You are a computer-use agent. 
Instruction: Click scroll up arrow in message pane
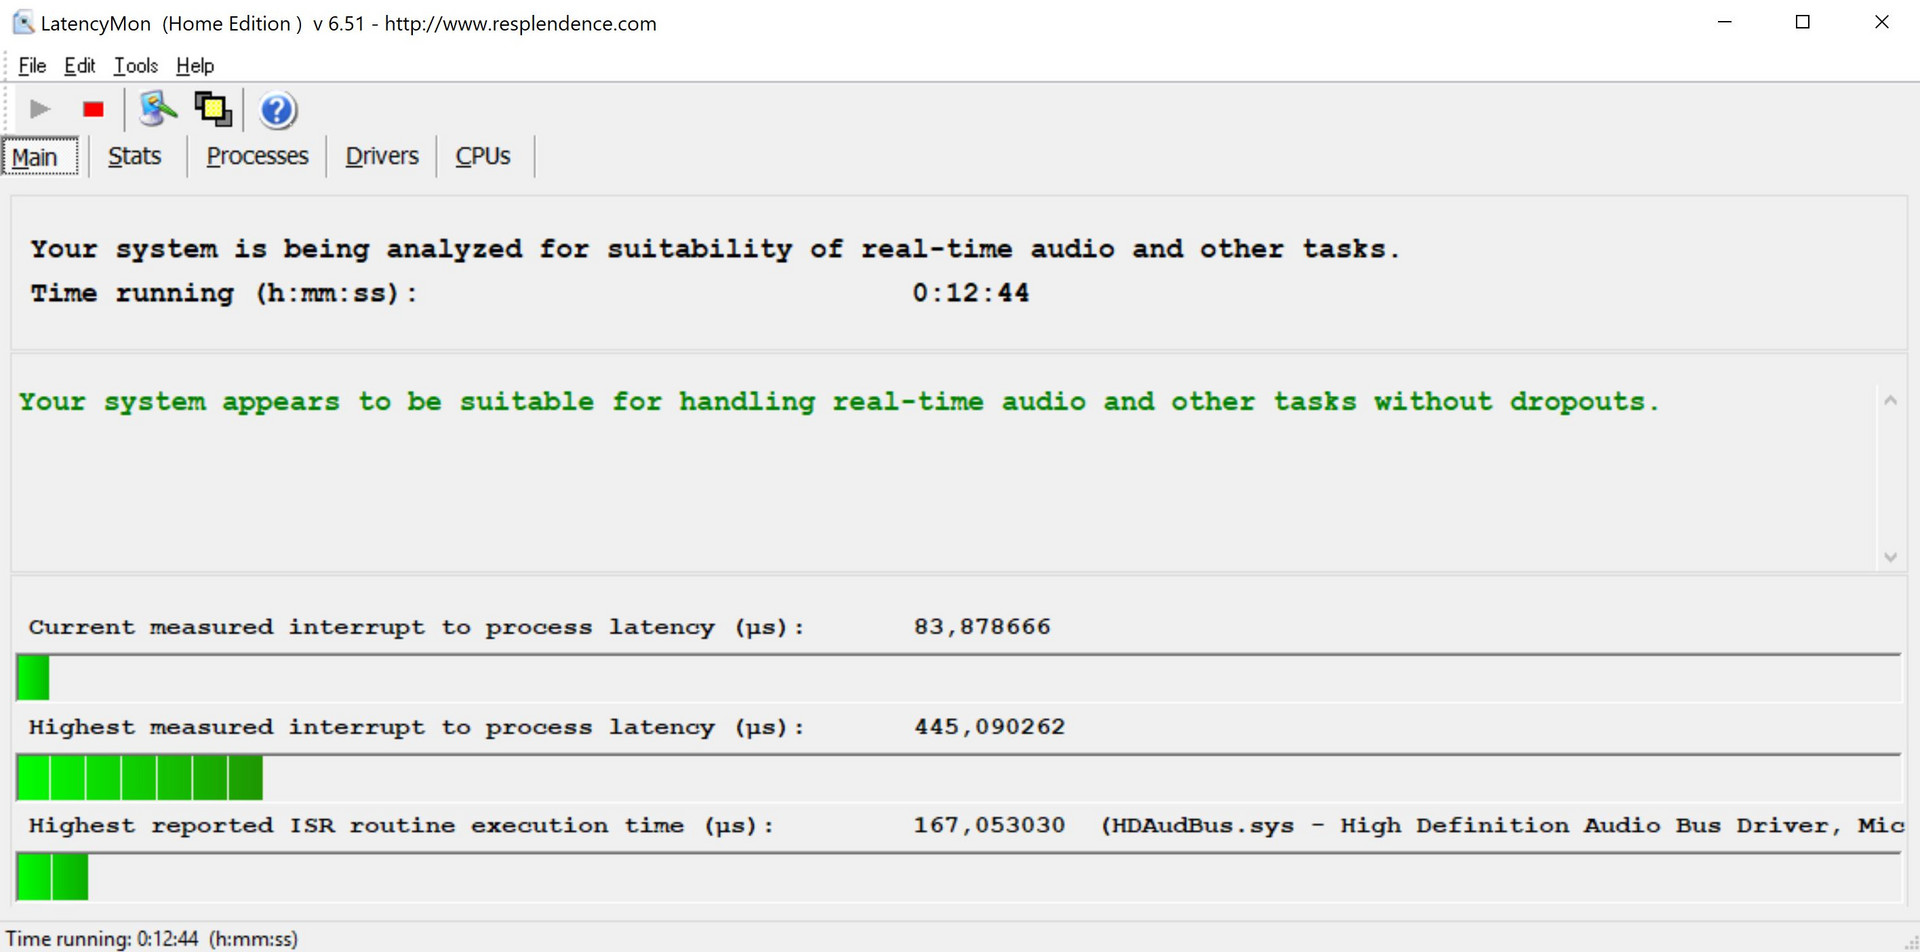pyautogui.click(x=1890, y=401)
